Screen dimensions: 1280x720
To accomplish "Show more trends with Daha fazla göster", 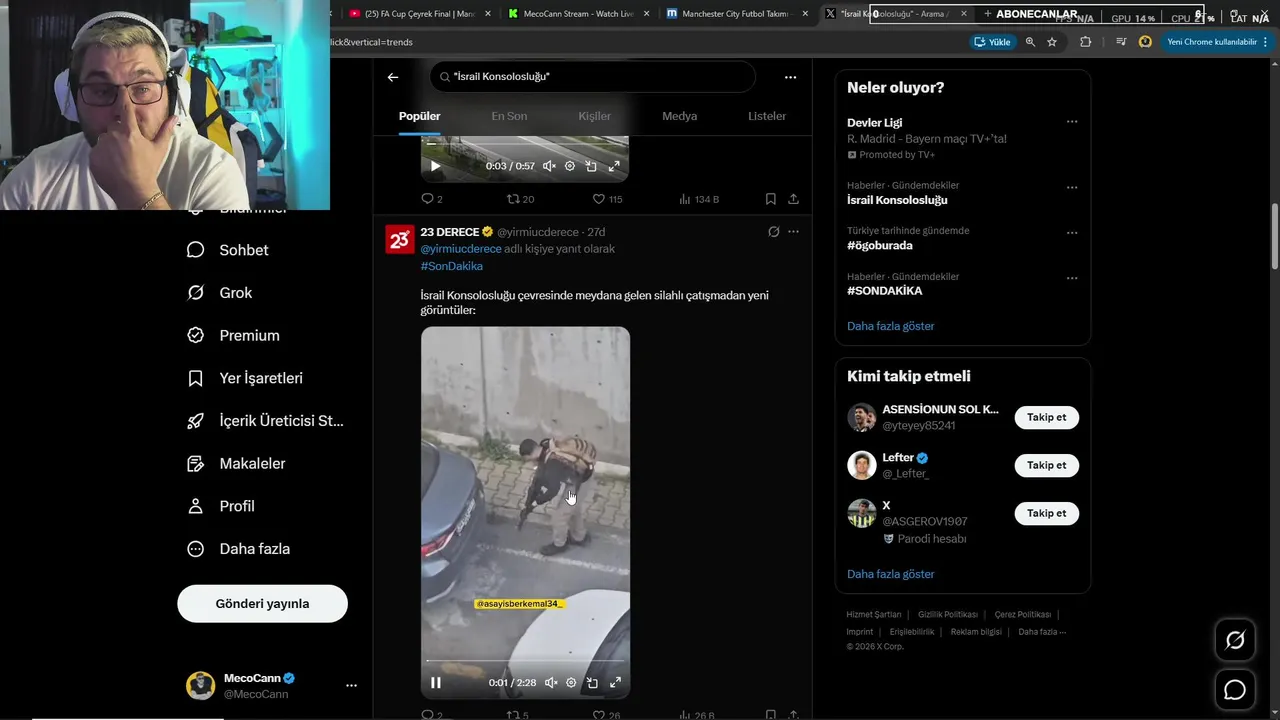I will (x=890, y=326).
